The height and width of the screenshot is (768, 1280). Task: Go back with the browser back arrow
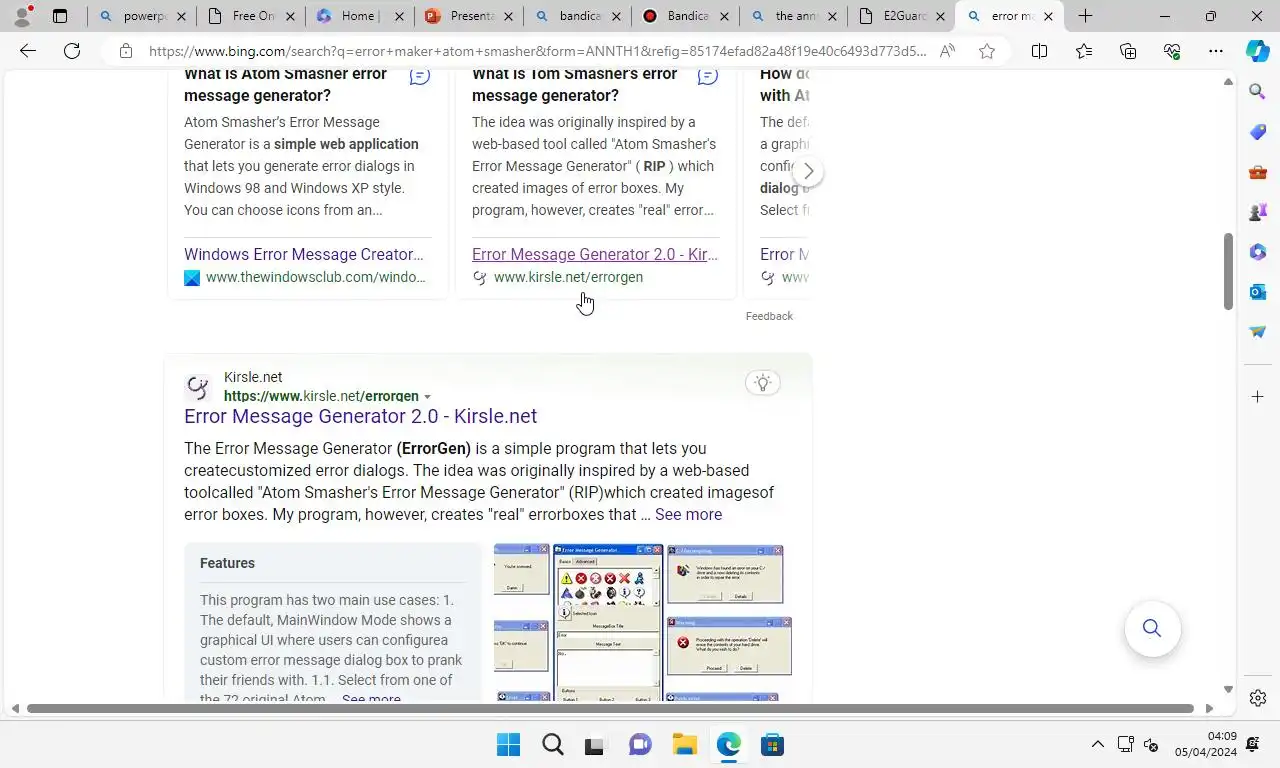pyautogui.click(x=28, y=51)
